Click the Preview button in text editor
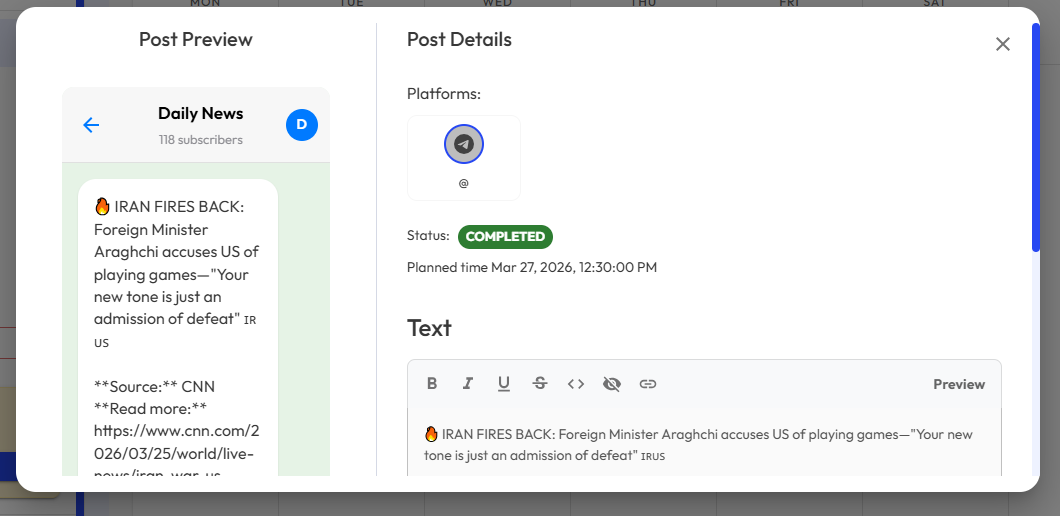 959,384
